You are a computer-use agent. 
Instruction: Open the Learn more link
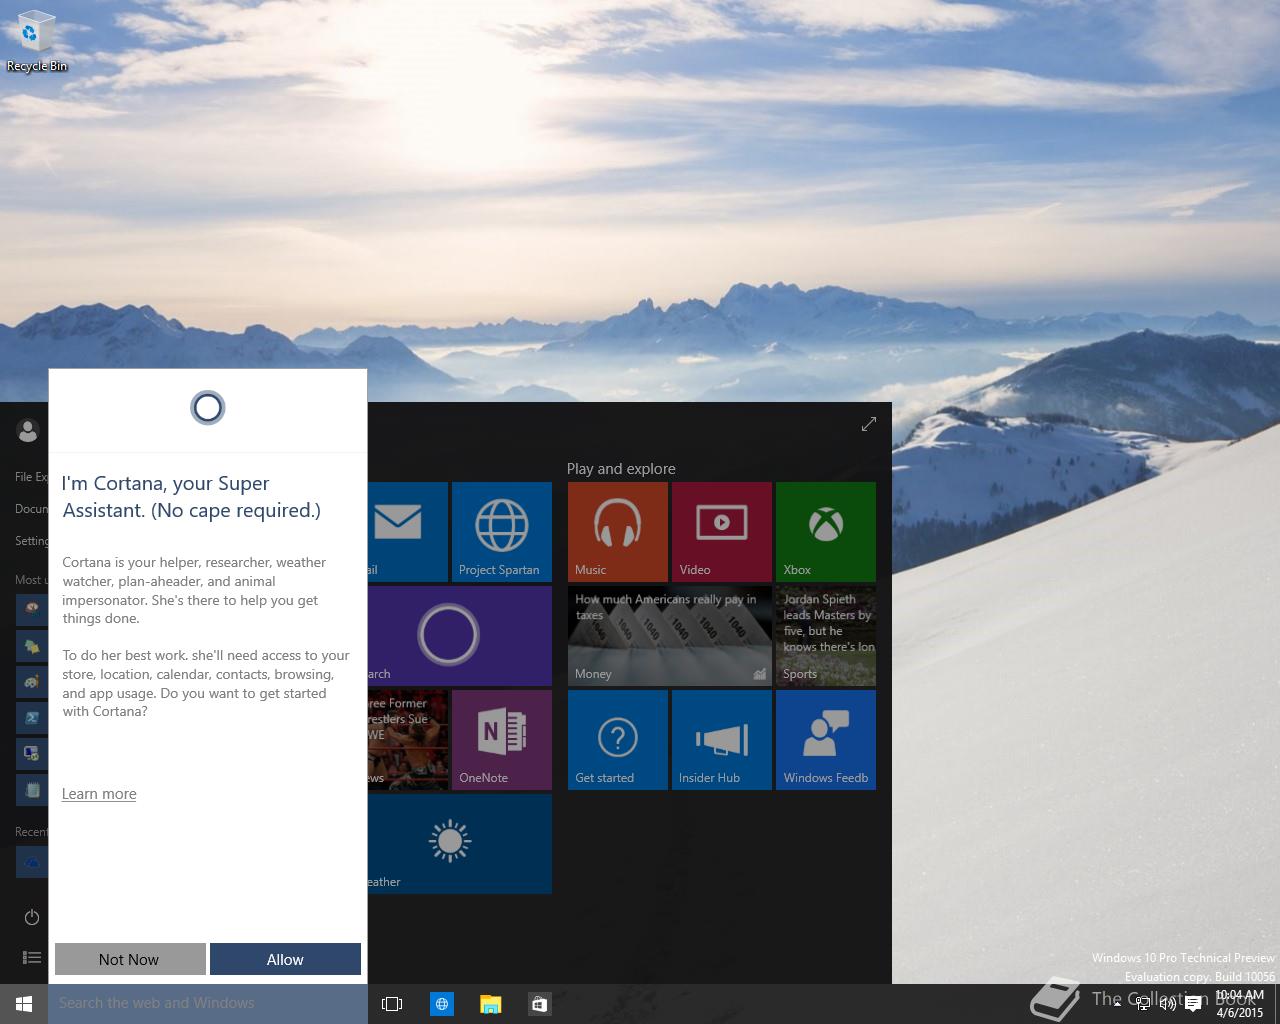(99, 794)
